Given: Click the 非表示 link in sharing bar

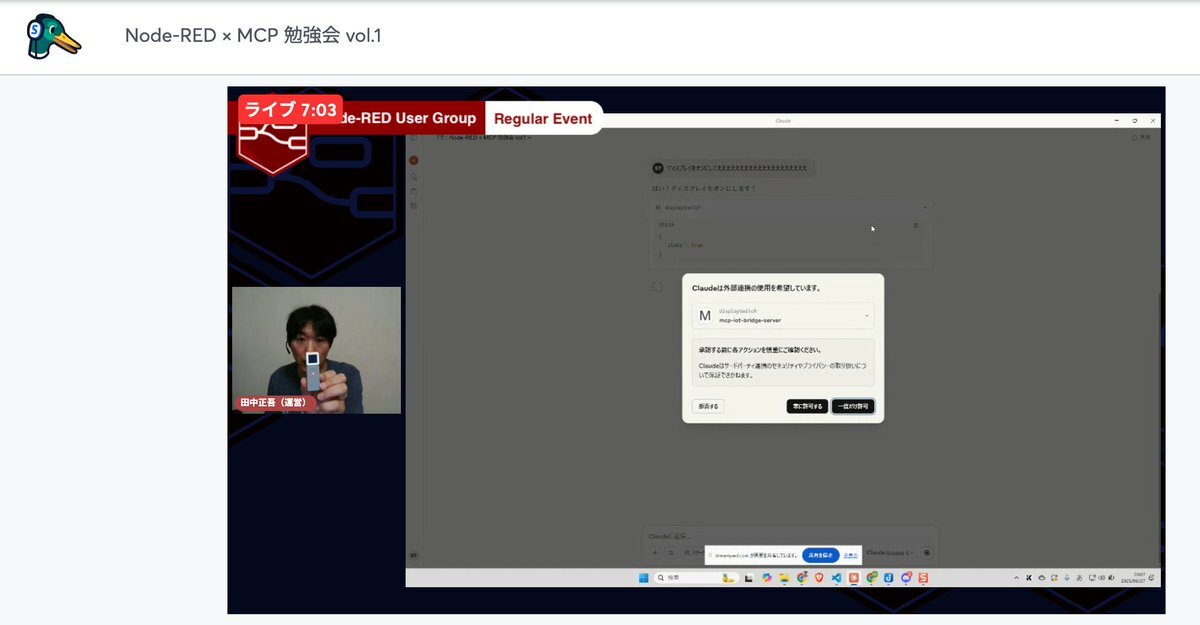Looking at the screenshot, I should [x=850, y=555].
